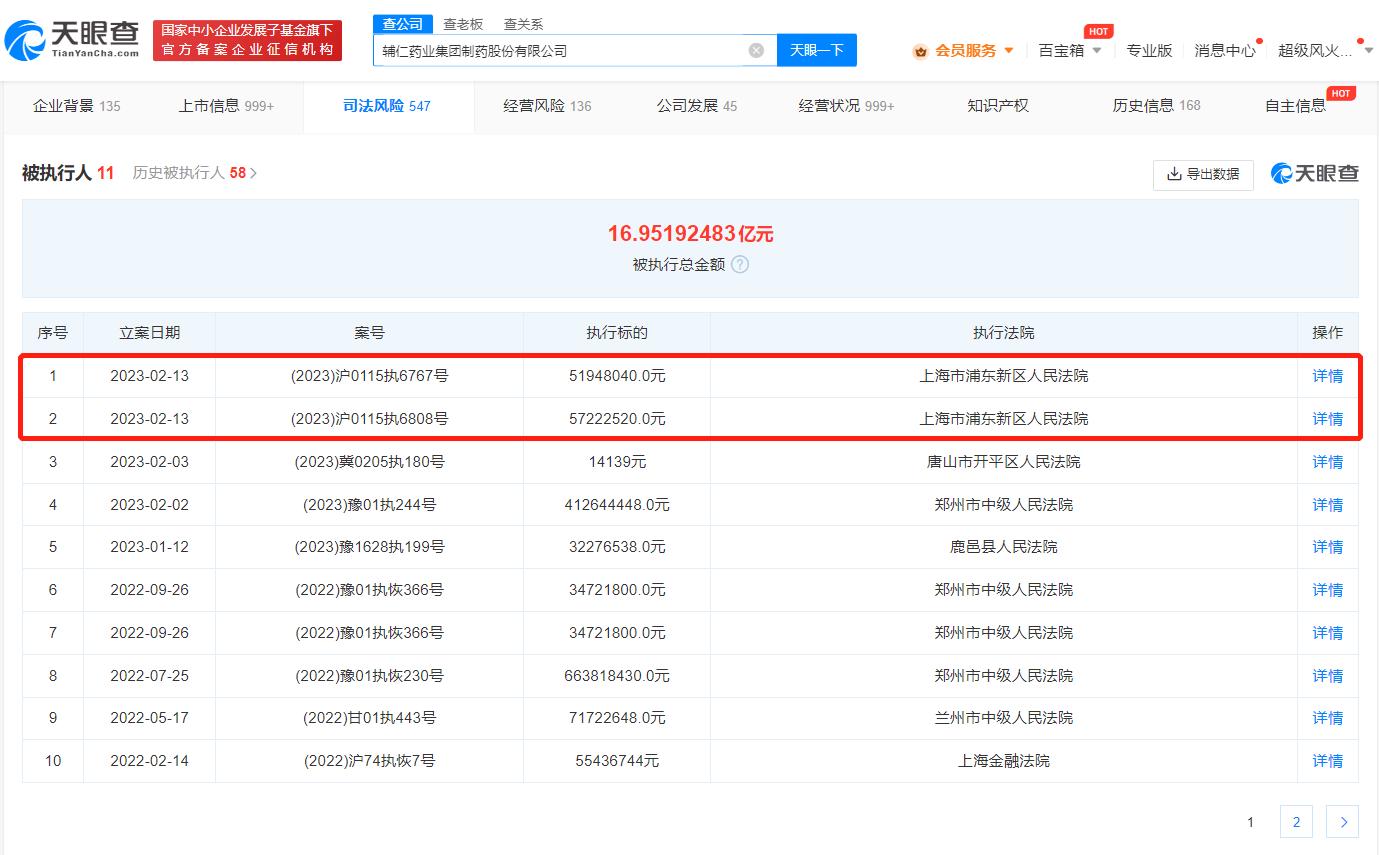The width and height of the screenshot is (1379, 855).
Task: Click page 1 in pagination
Action: pyautogui.click(x=1250, y=822)
